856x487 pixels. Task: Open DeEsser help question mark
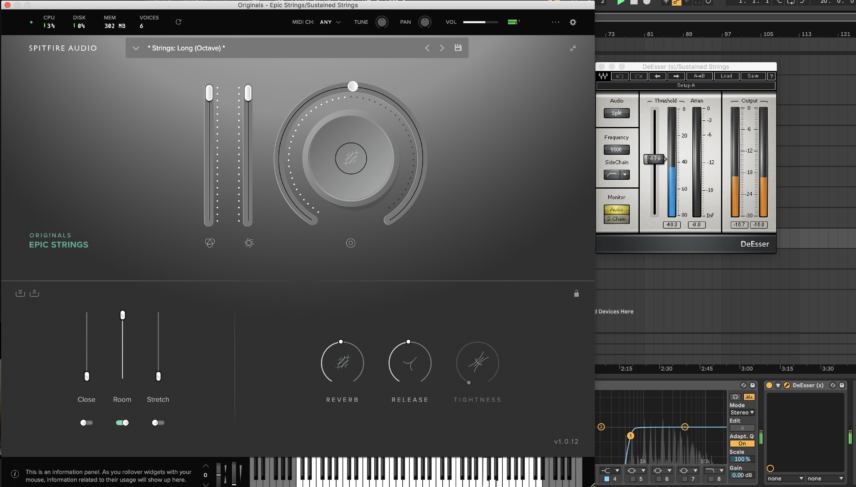[x=771, y=76]
